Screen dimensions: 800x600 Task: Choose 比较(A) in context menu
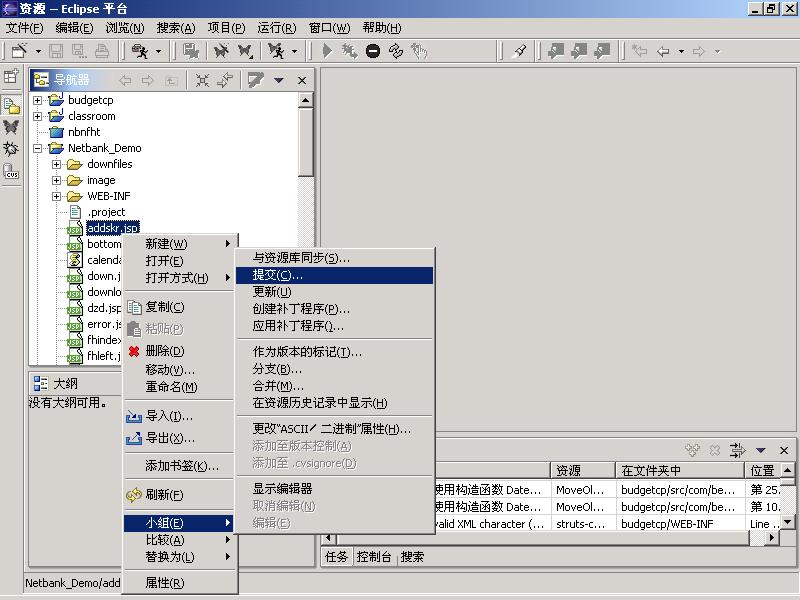coord(179,540)
